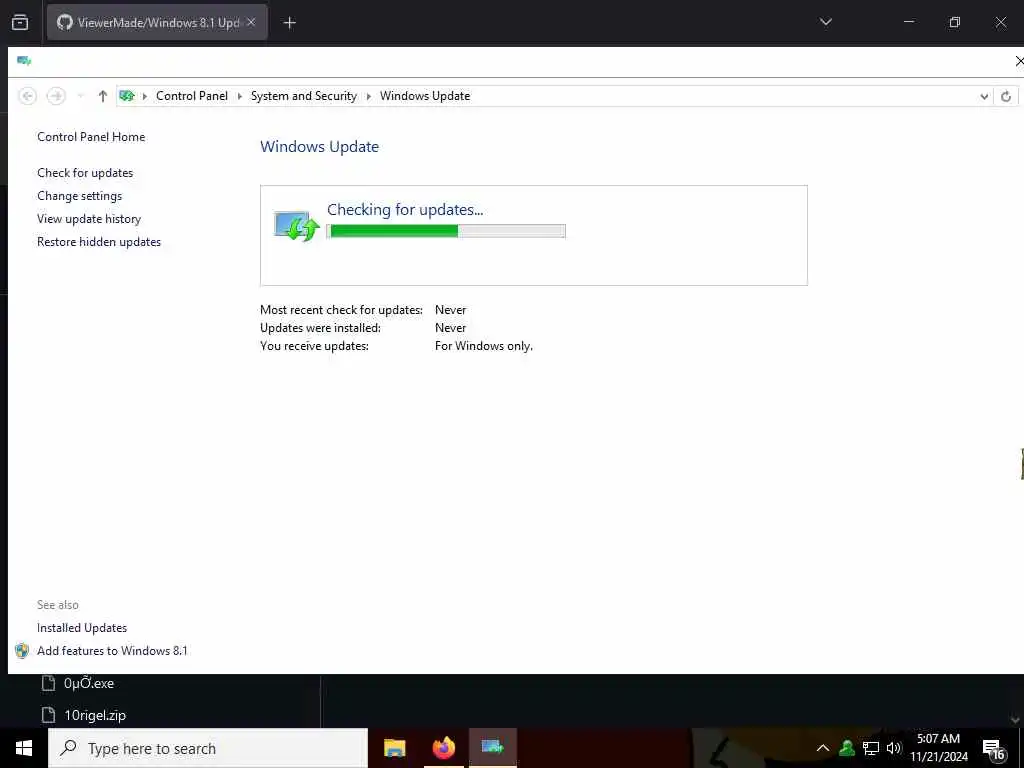1024x768 pixels.
Task: Click Add features to Windows 8.1
Action: (x=112, y=650)
